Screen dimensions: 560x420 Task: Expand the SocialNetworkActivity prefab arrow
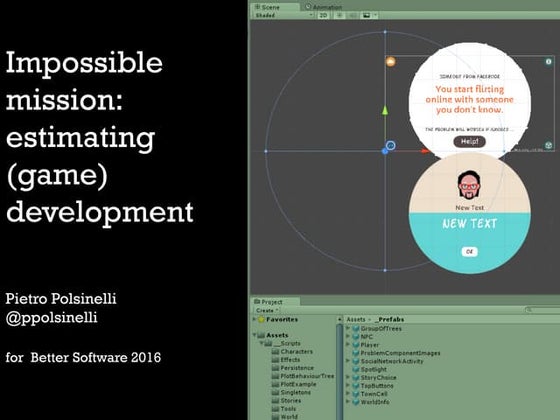coord(348,361)
